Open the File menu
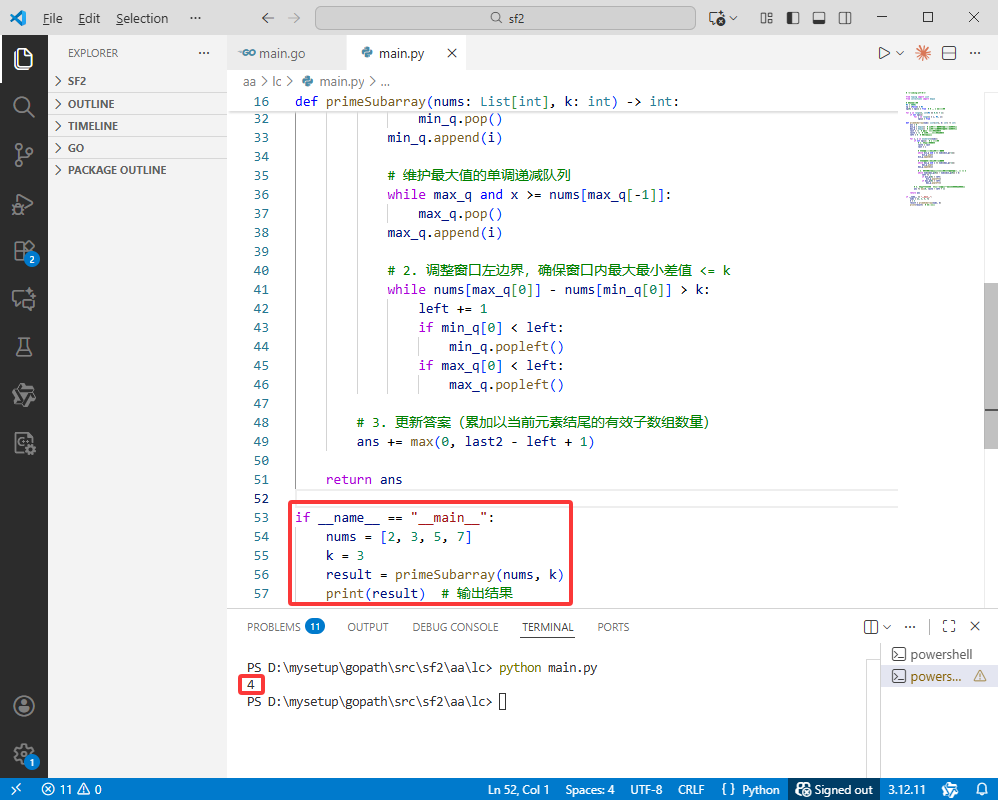The width and height of the screenshot is (998, 800). (x=52, y=18)
